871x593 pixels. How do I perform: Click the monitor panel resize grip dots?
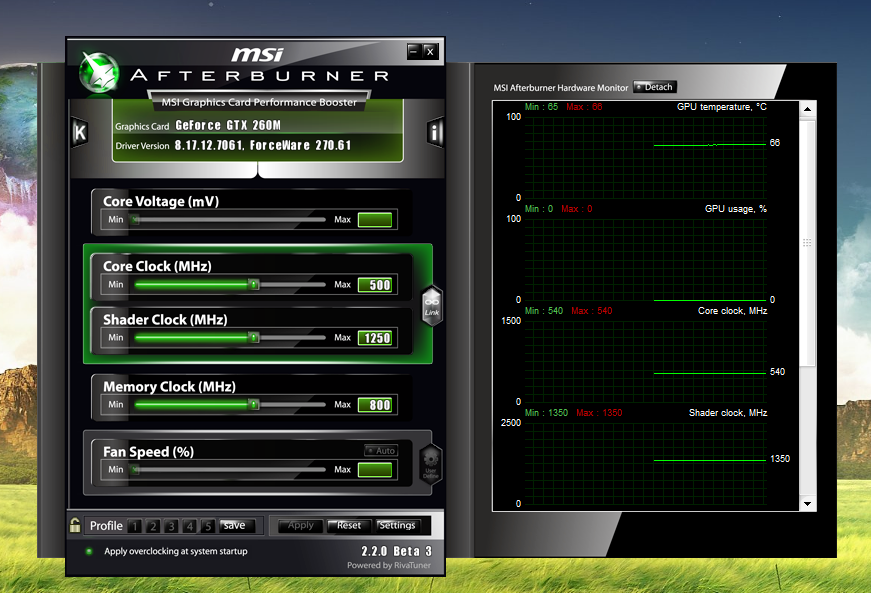[x=807, y=243]
